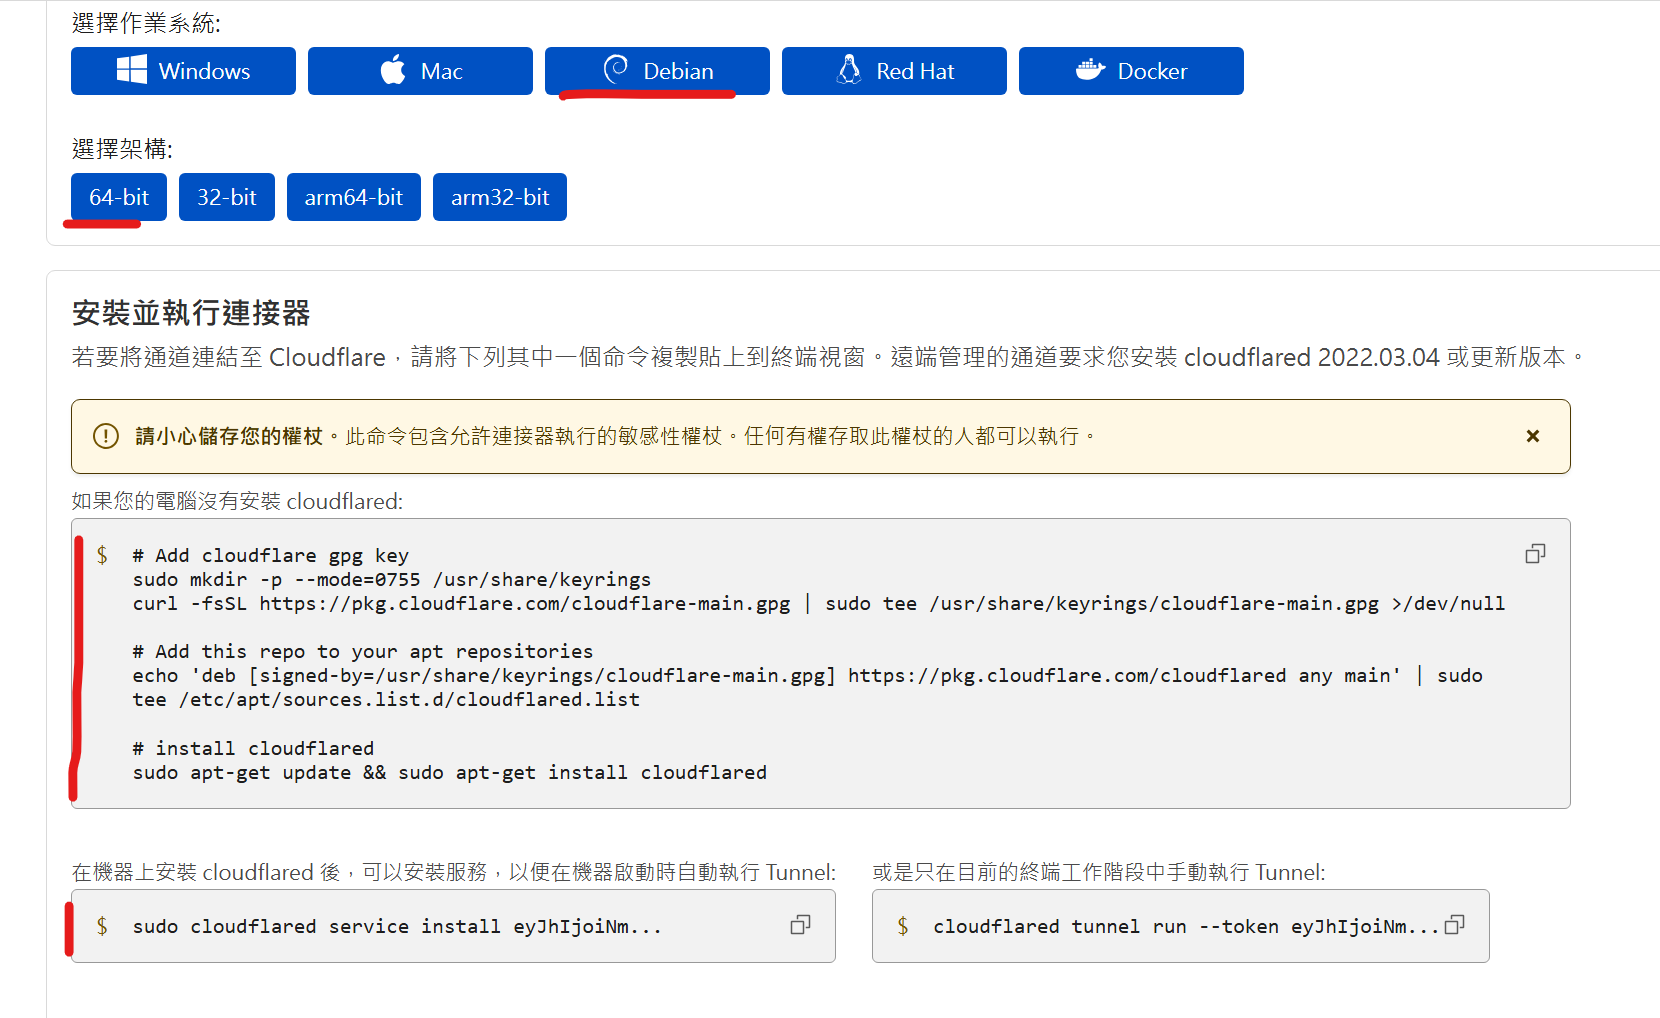Viewport: 1660px width, 1018px height.
Task: Click the 'sudo mkdir -p --mode=0755' command line
Action: tap(392, 580)
